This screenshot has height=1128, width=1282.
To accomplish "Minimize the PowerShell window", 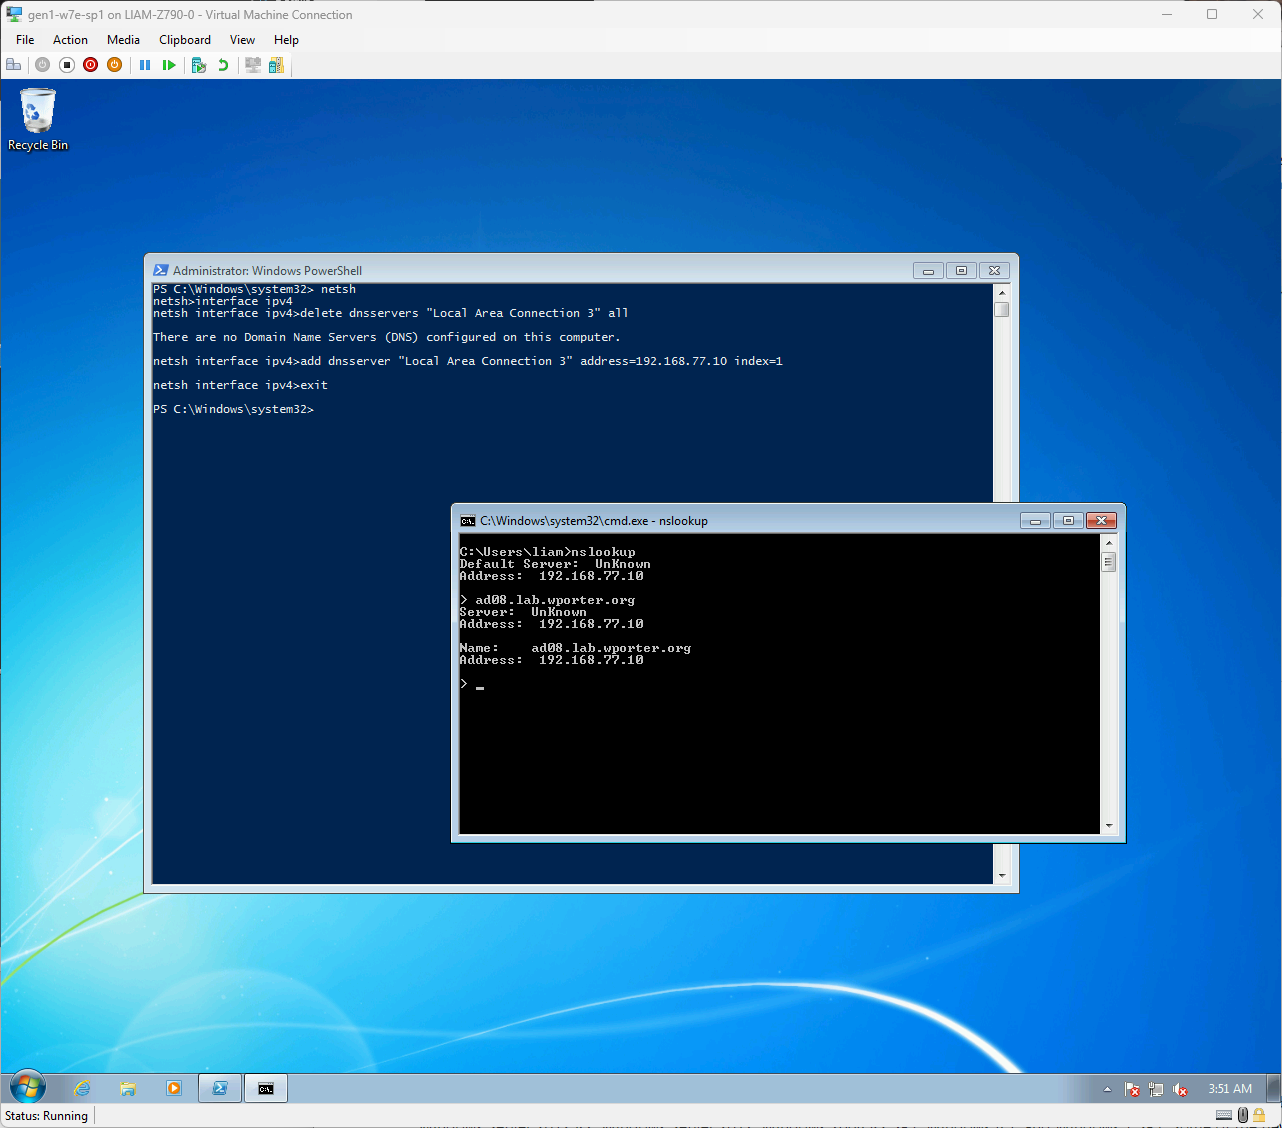I will pyautogui.click(x=928, y=270).
